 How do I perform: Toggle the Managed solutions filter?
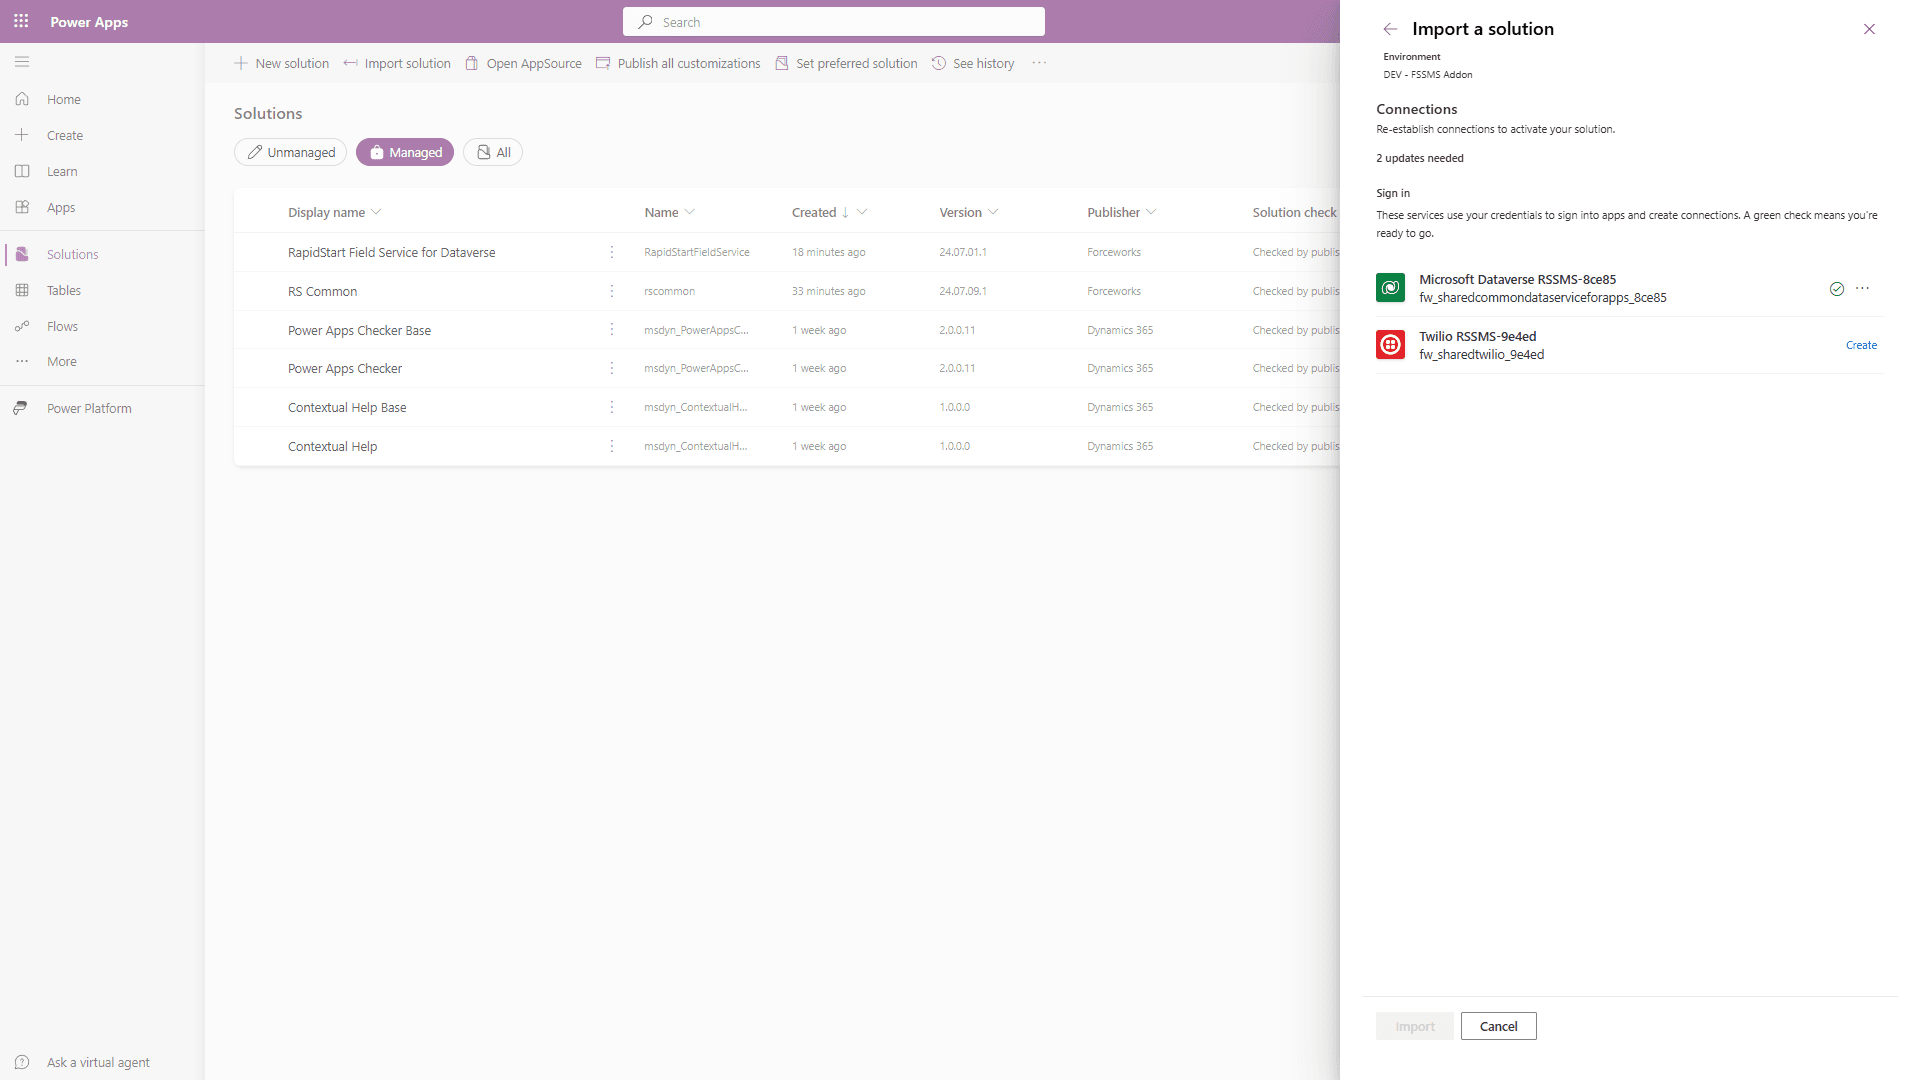pyautogui.click(x=405, y=152)
